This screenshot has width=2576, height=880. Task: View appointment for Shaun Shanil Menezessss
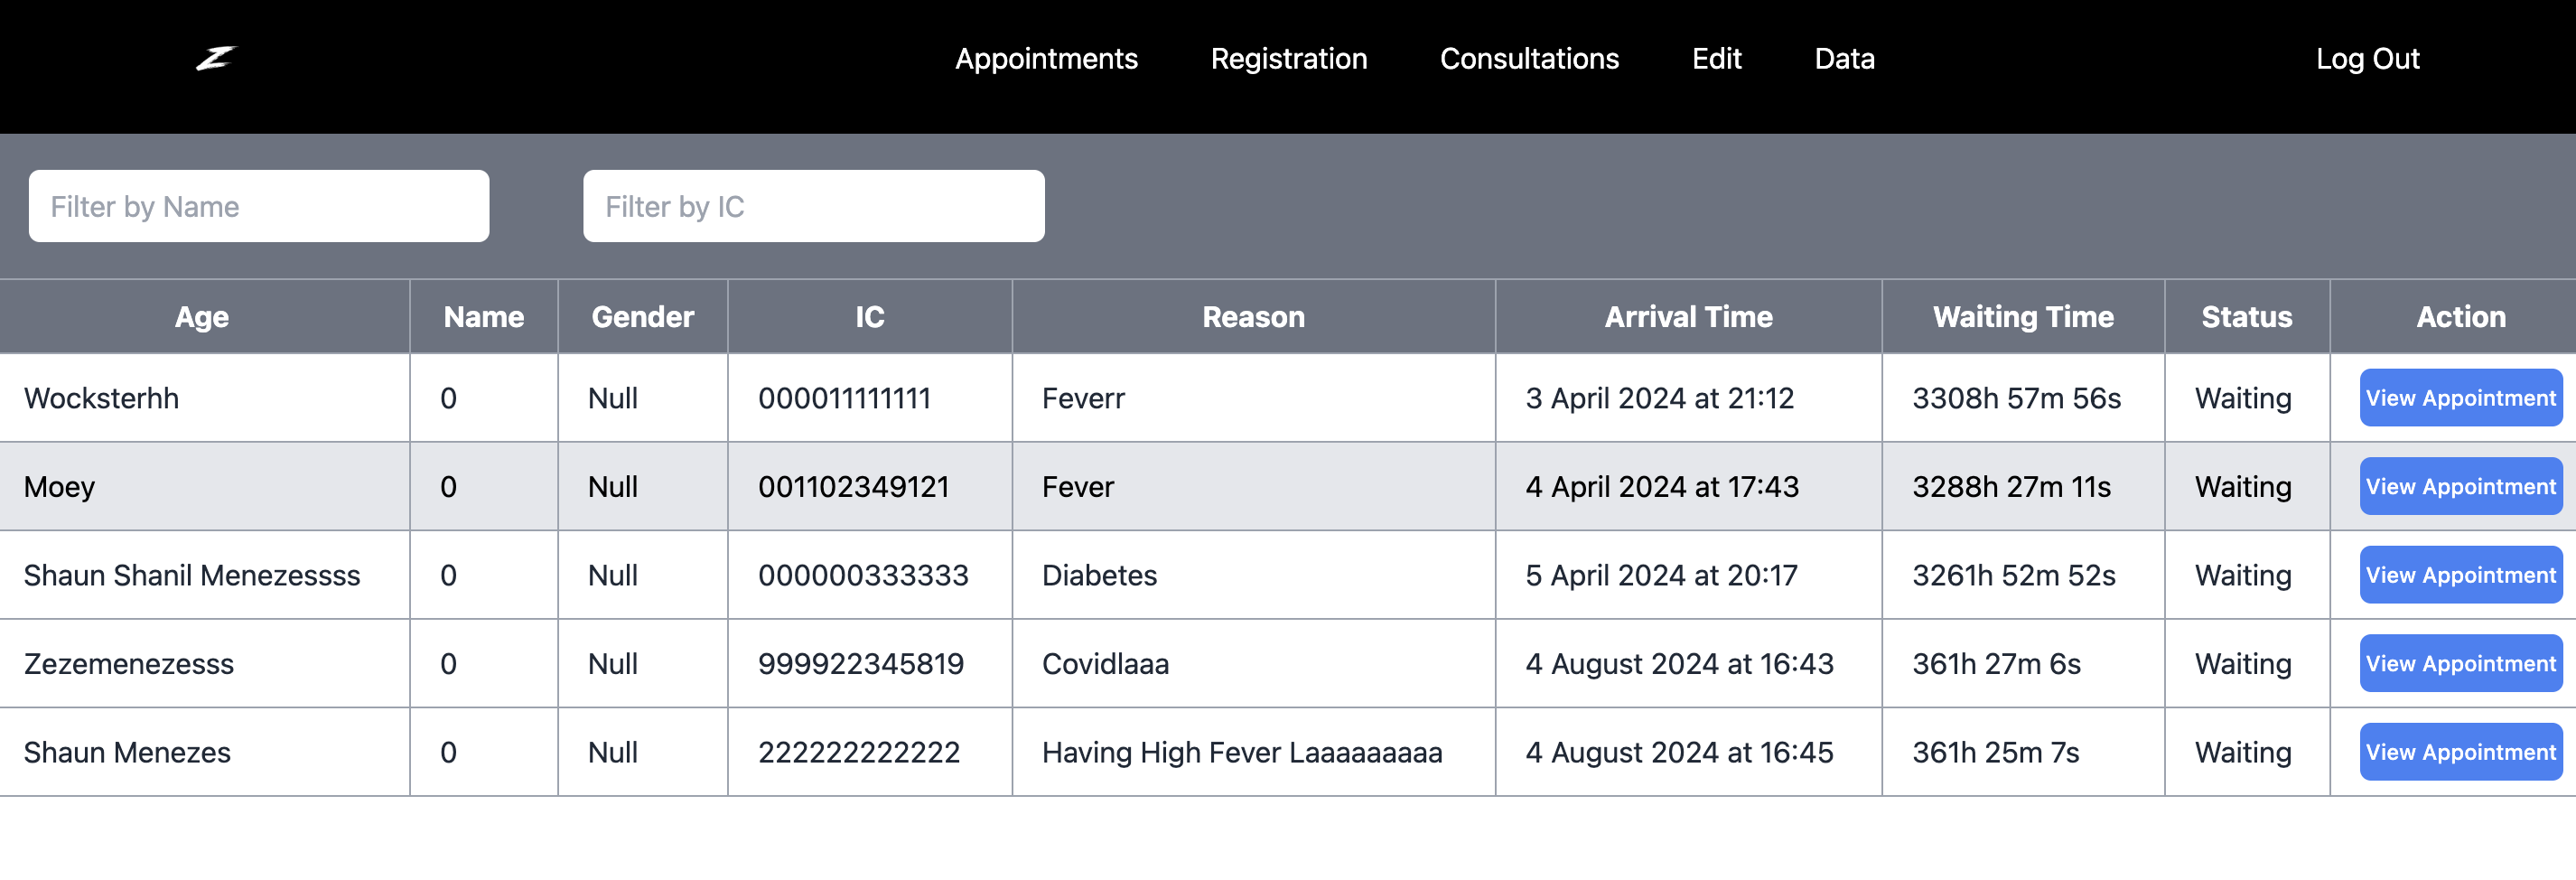2461,575
